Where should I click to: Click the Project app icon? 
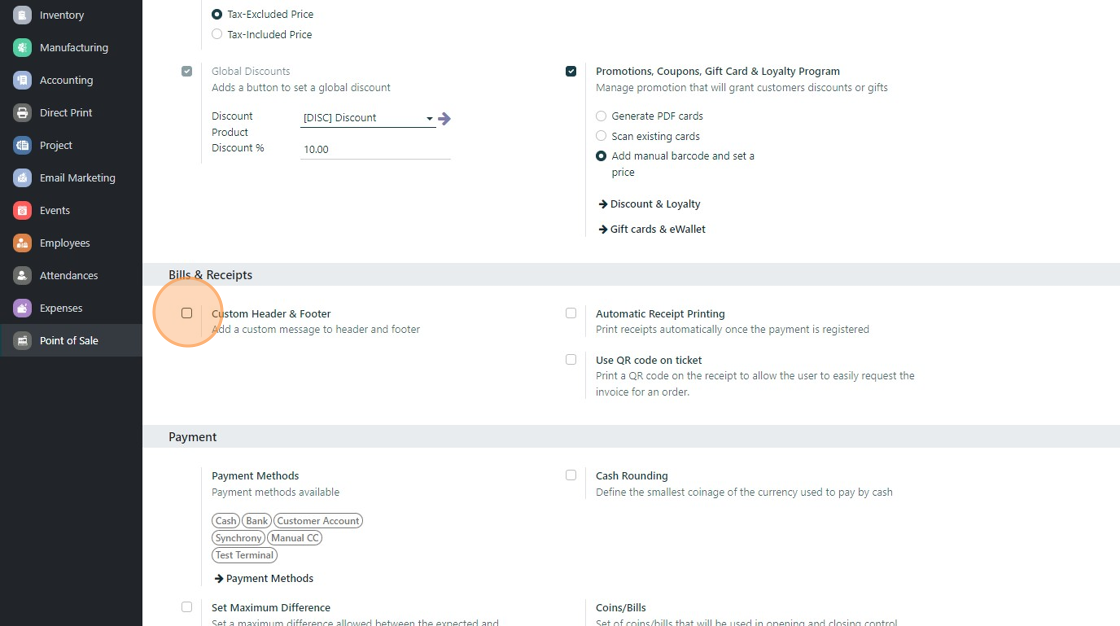coord(22,145)
